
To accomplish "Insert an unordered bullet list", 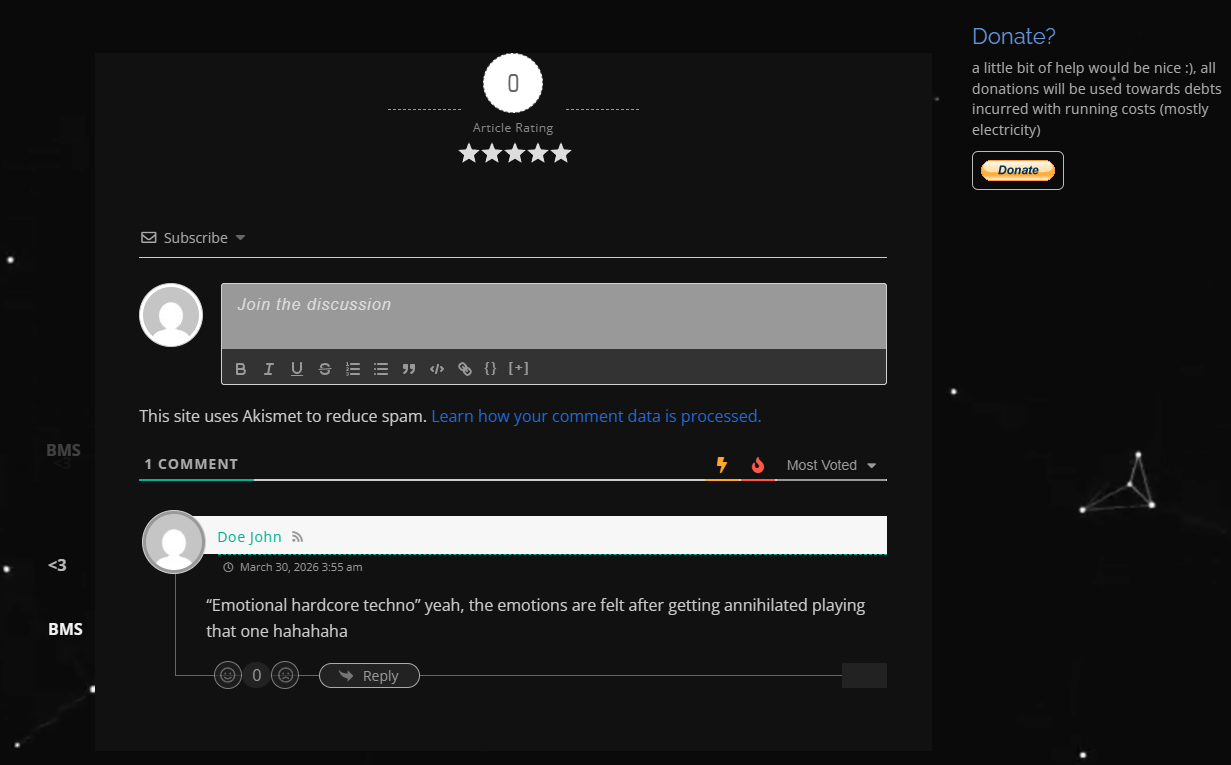I will [381, 369].
